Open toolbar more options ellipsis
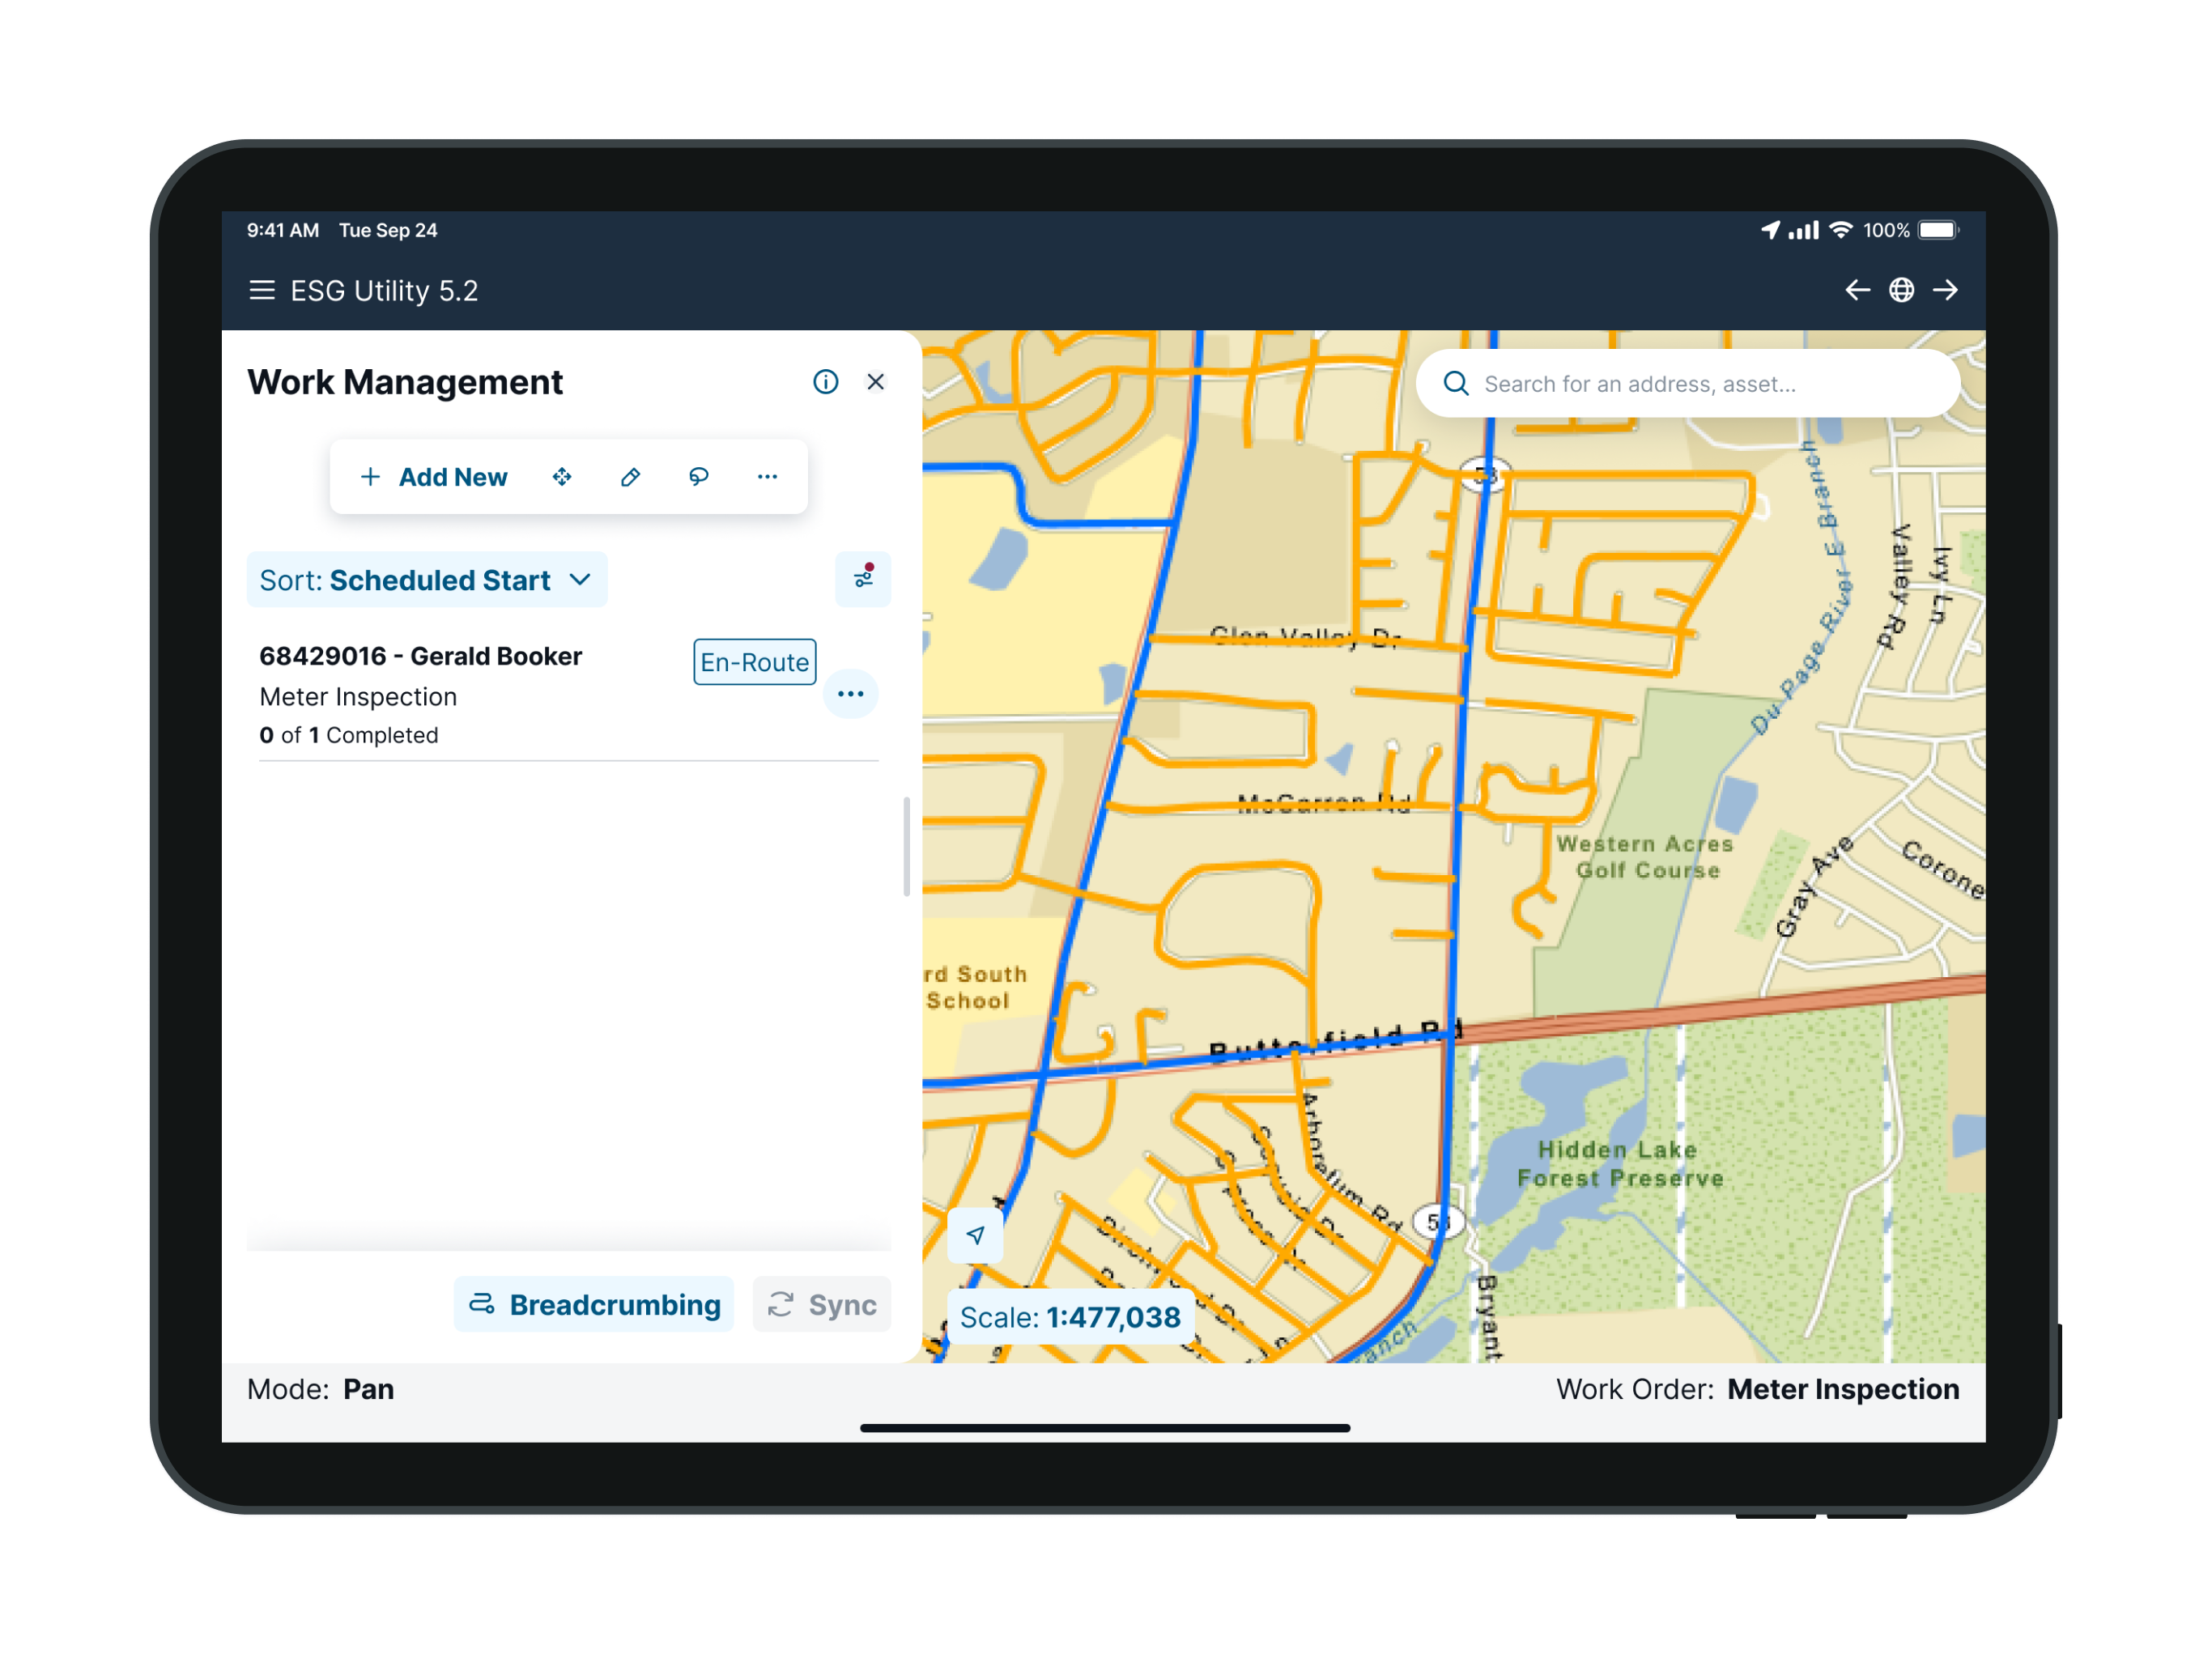 pyautogui.click(x=767, y=477)
